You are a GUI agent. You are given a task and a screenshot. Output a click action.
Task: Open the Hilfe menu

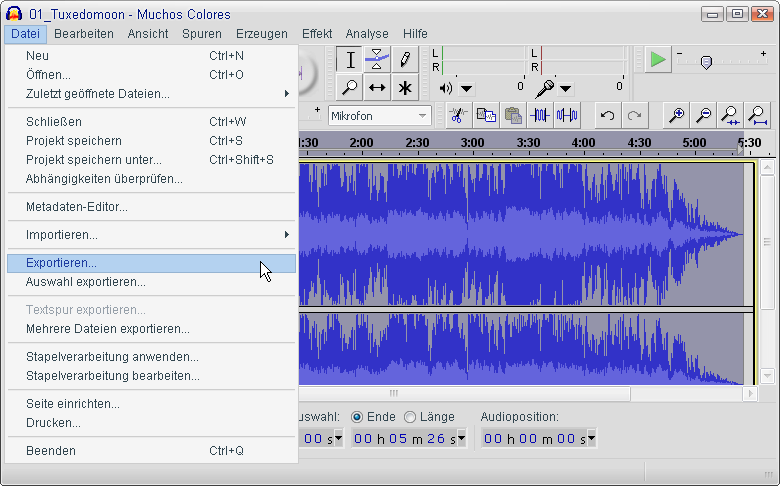[x=415, y=34]
